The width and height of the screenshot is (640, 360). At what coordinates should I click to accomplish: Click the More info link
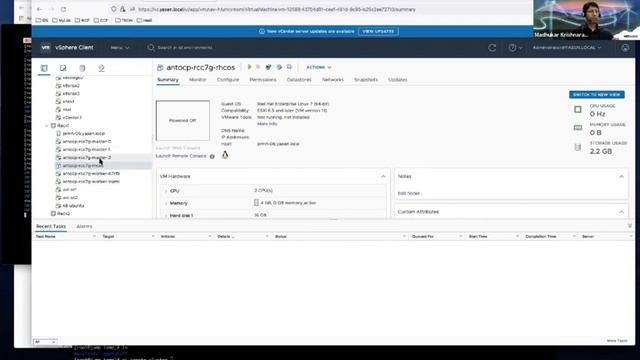click(267, 124)
